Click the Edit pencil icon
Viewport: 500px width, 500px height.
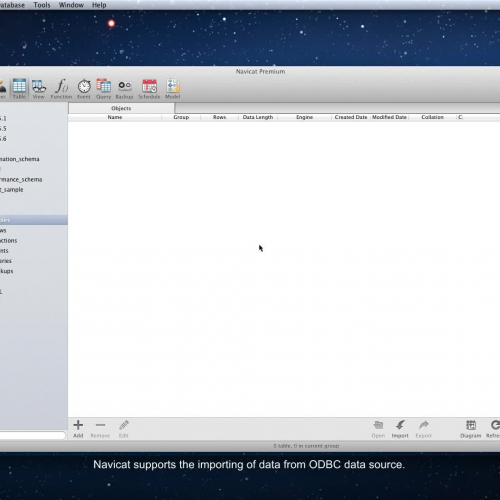[x=124, y=429]
